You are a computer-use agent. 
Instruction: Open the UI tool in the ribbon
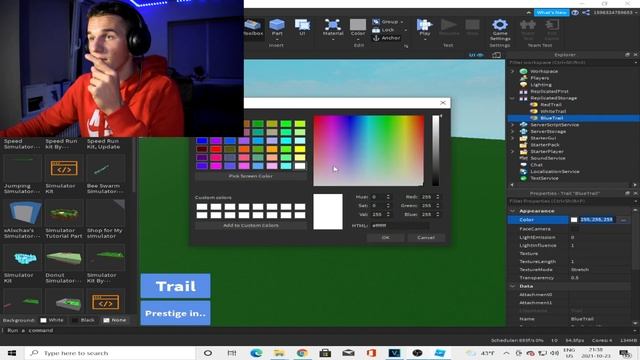(302, 27)
